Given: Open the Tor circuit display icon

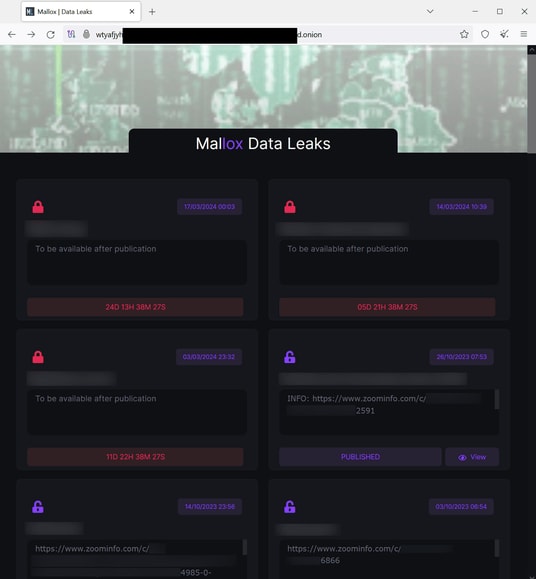Looking at the screenshot, I should (71, 34).
